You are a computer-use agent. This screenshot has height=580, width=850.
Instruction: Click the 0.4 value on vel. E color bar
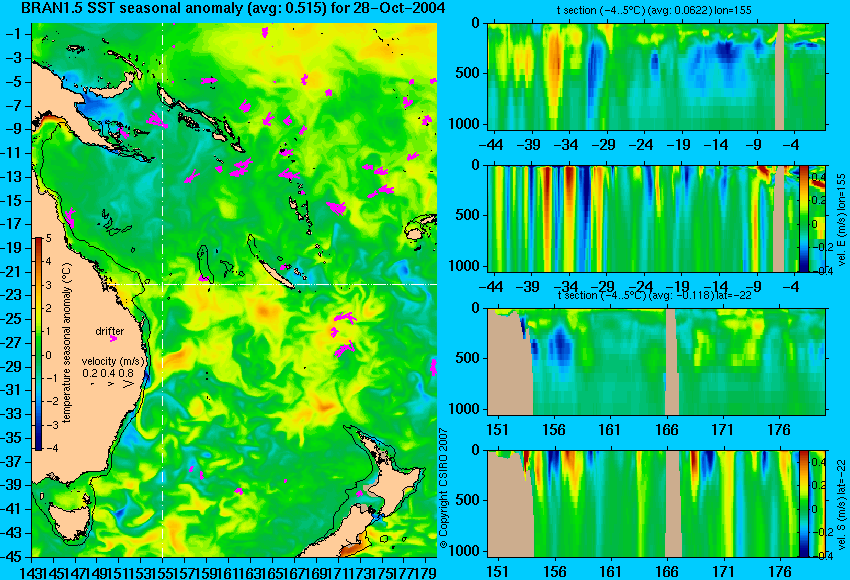click(x=817, y=177)
